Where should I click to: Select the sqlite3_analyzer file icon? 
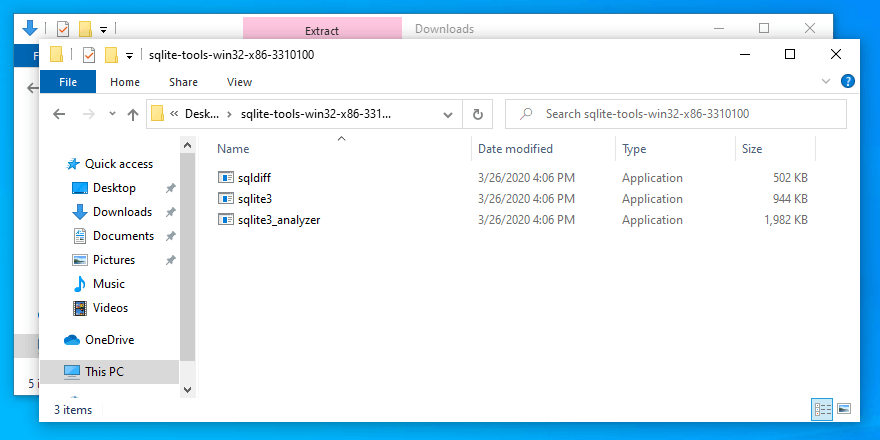point(226,220)
